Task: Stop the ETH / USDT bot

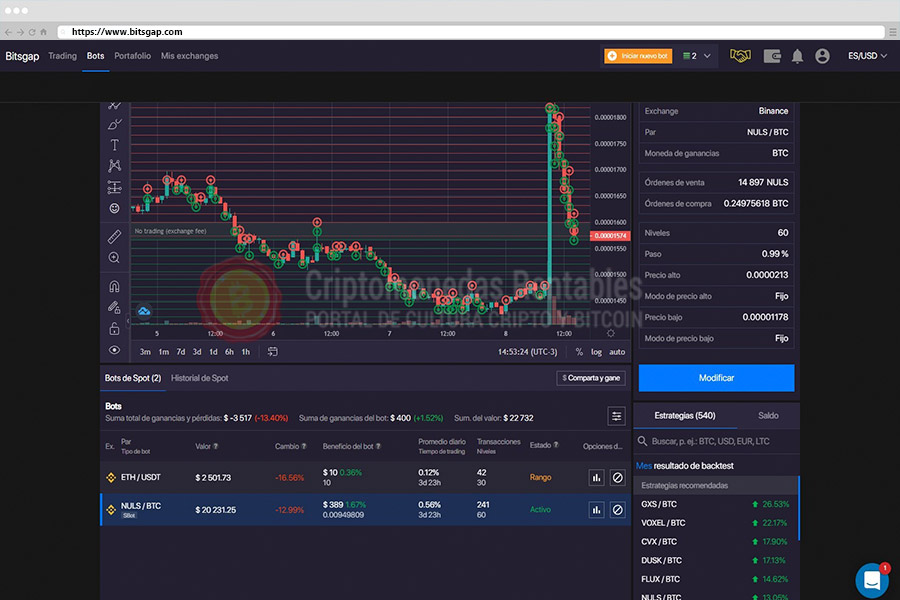Action: pos(617,478)
